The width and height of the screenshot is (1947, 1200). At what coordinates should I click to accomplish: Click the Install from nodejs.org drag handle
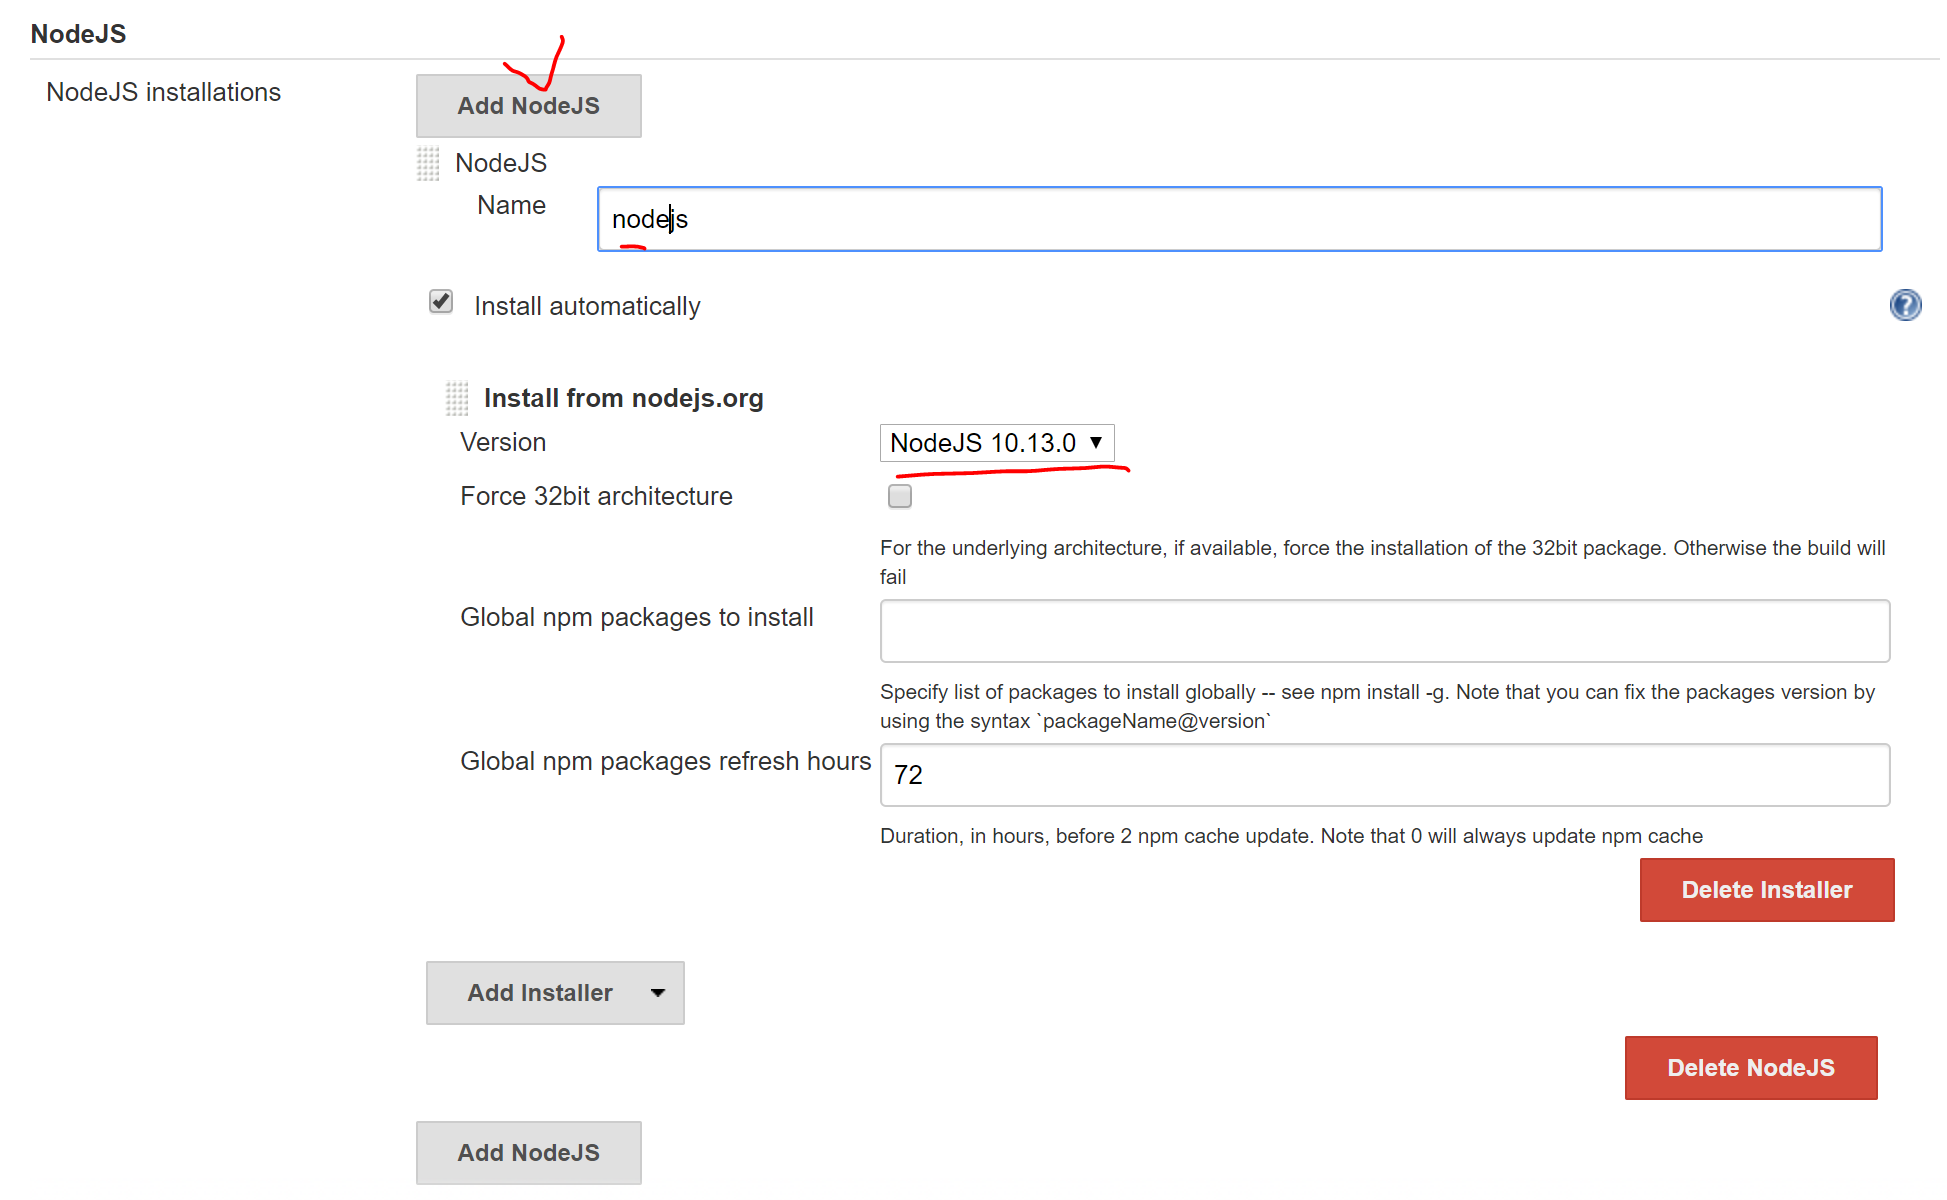click(457, 398)
